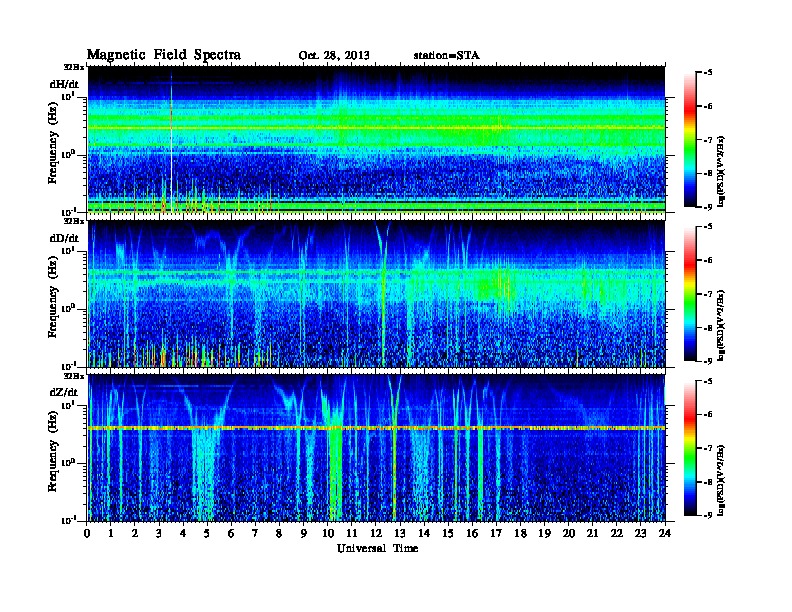Screen dimensions: 792x612
Task: Click hour tick "2" on time axis
Action: point(135,534)
